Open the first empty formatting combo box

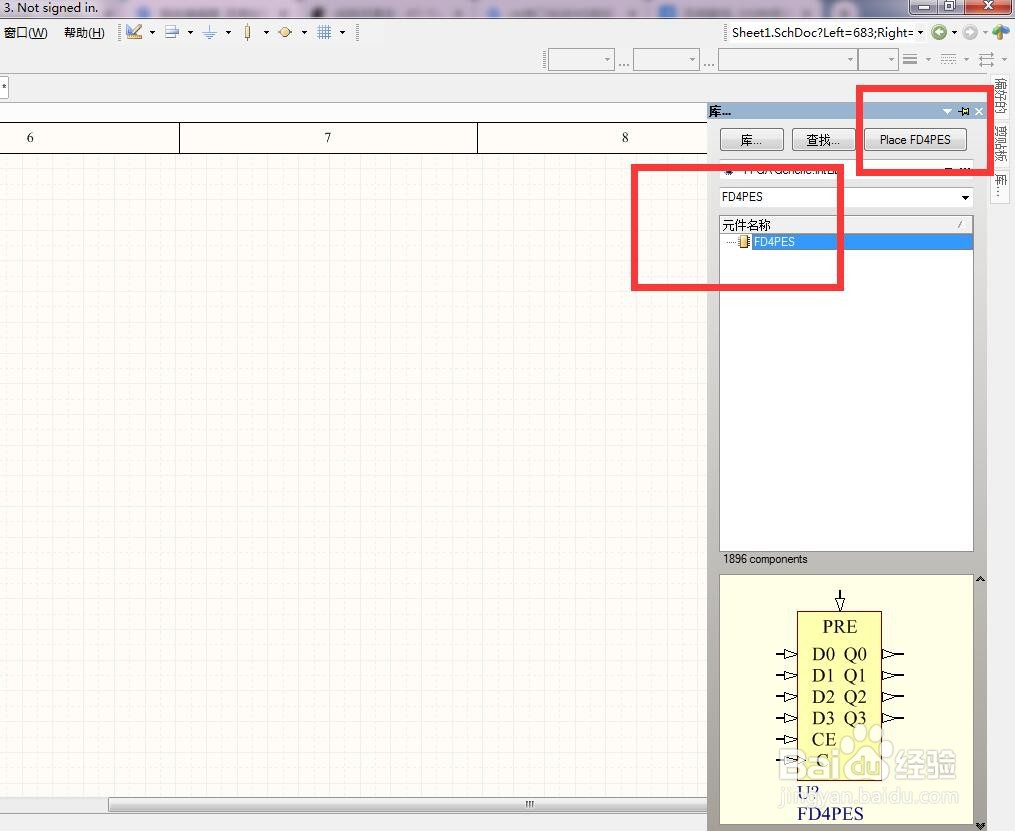point(581,60)
